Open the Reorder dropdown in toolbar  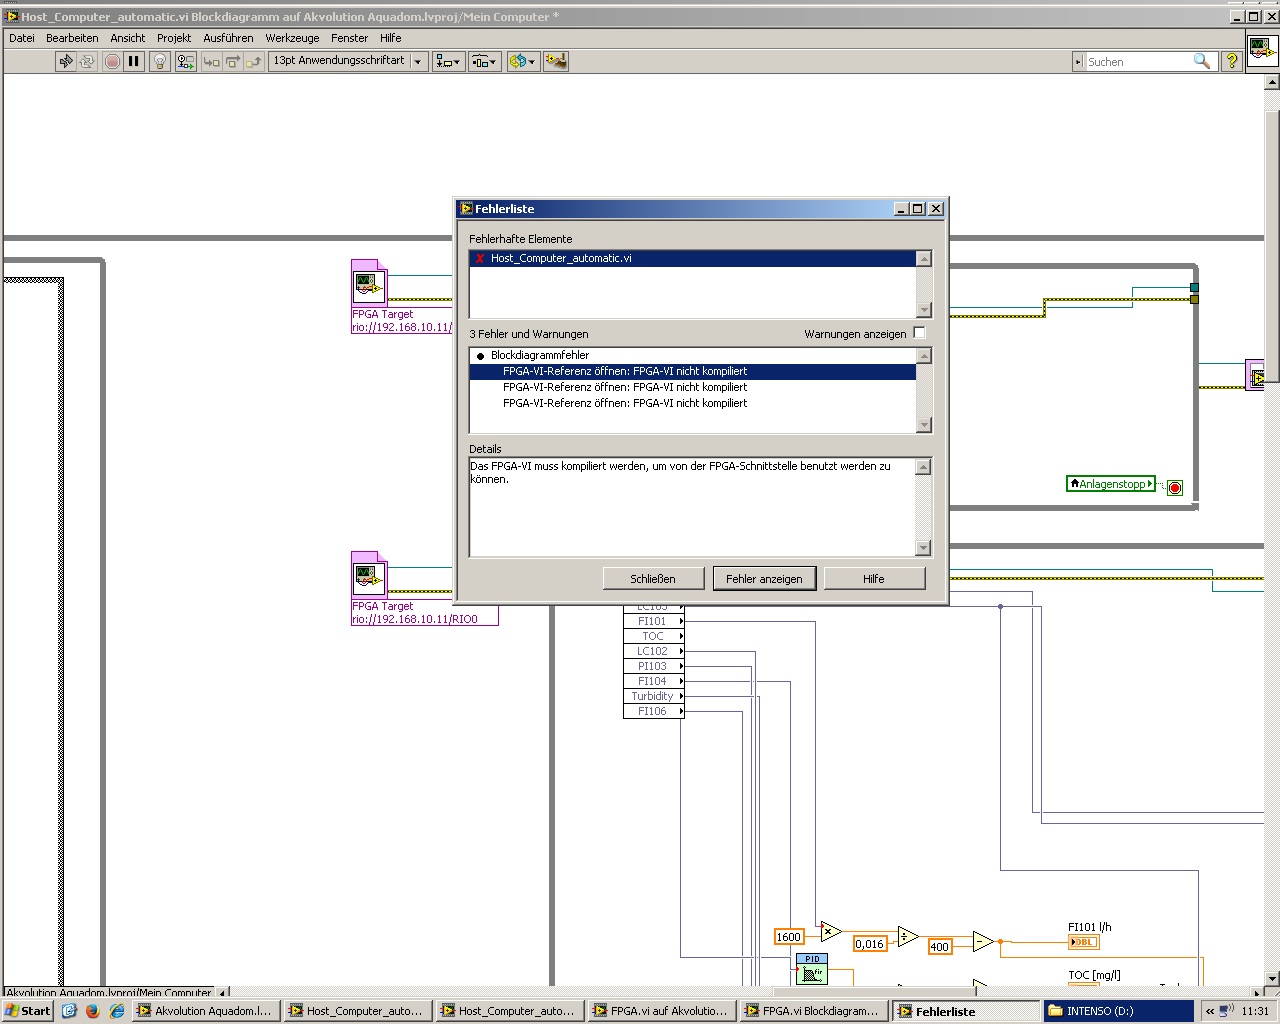click(x=521, y=62)
